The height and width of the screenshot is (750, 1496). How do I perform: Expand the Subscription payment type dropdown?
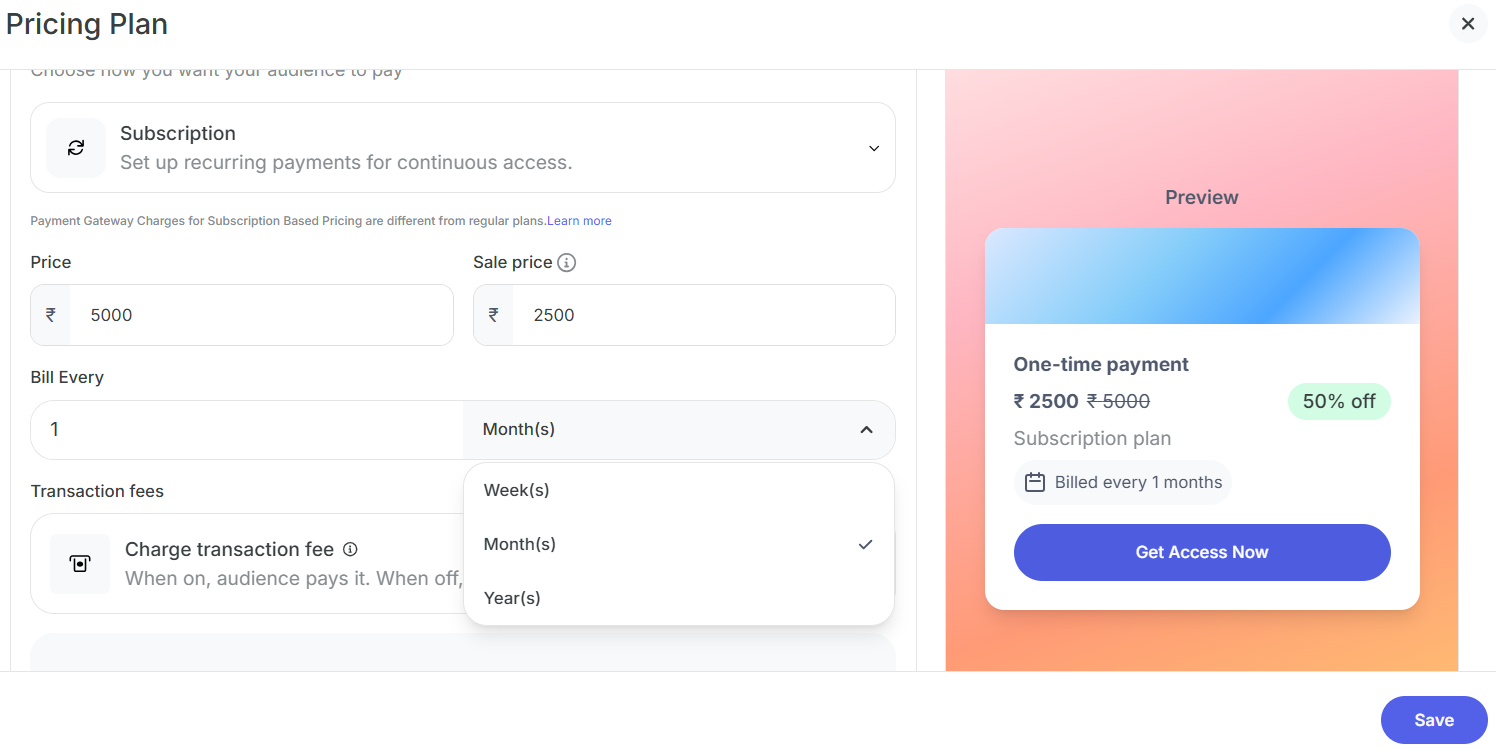(x=873, y=148)
